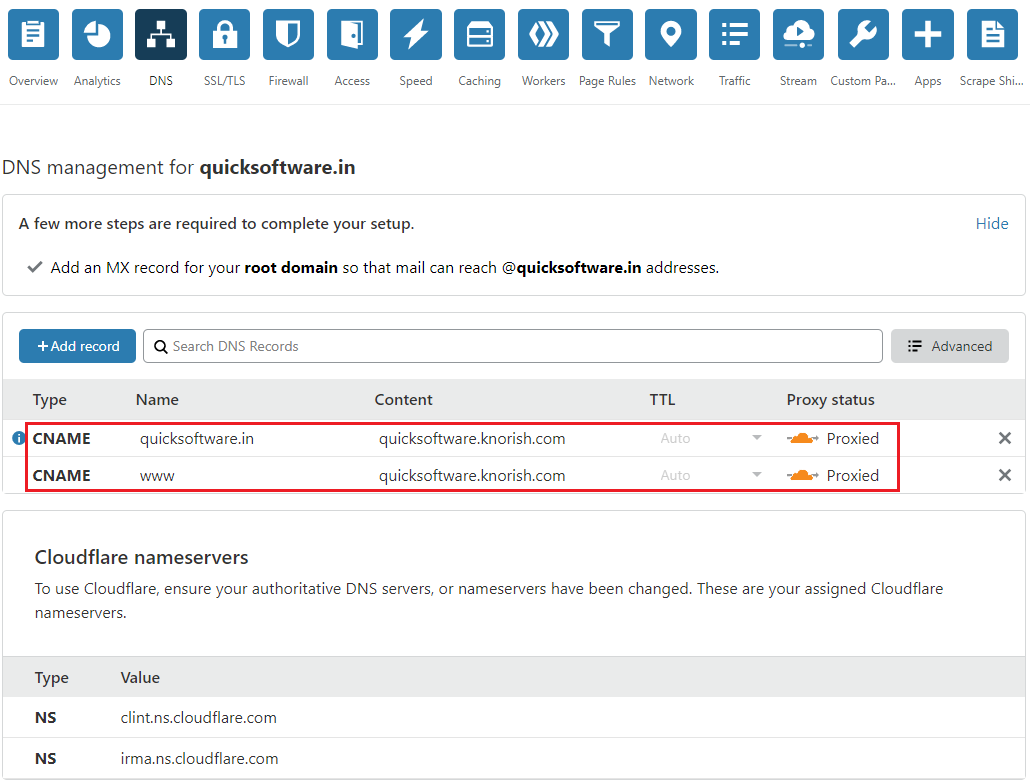Open the Workers icon
The height and width of the screenshot is (782, 1030).
(543, 34)
